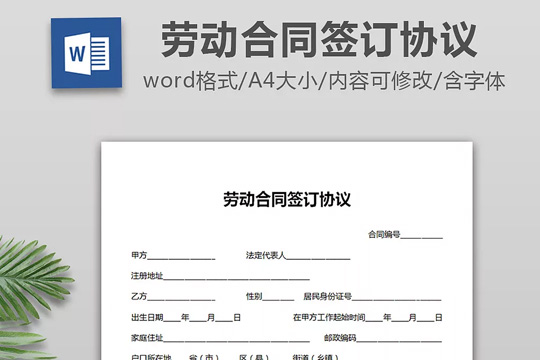Image resolution: width=540 pixels, height=360 pixels.
Task: Click the 邮政编码 blank line
Action: pyautogui.click(x=399, y=340)
